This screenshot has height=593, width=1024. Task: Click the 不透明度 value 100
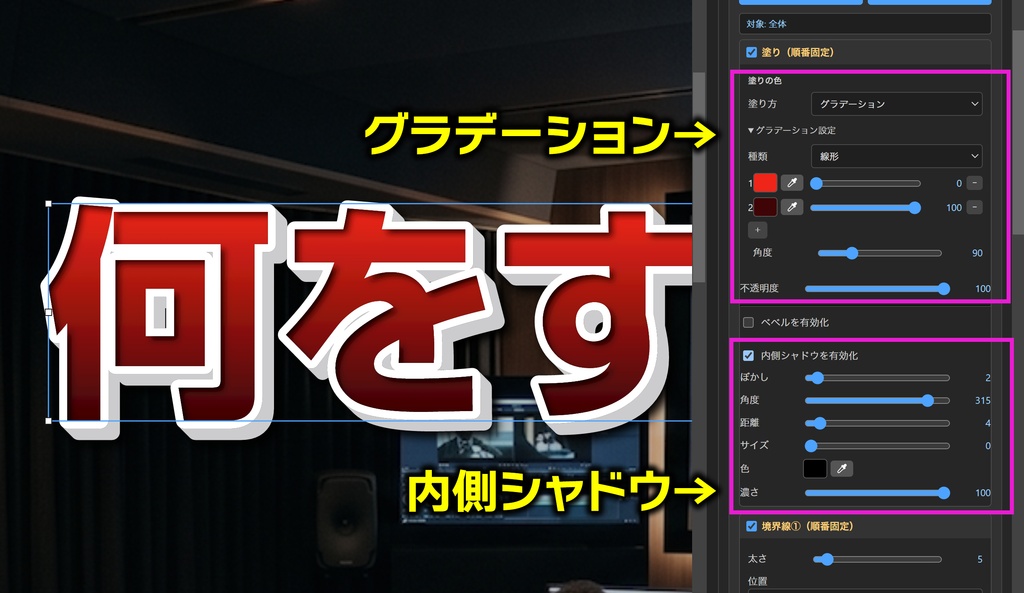[x=982, y=289]
